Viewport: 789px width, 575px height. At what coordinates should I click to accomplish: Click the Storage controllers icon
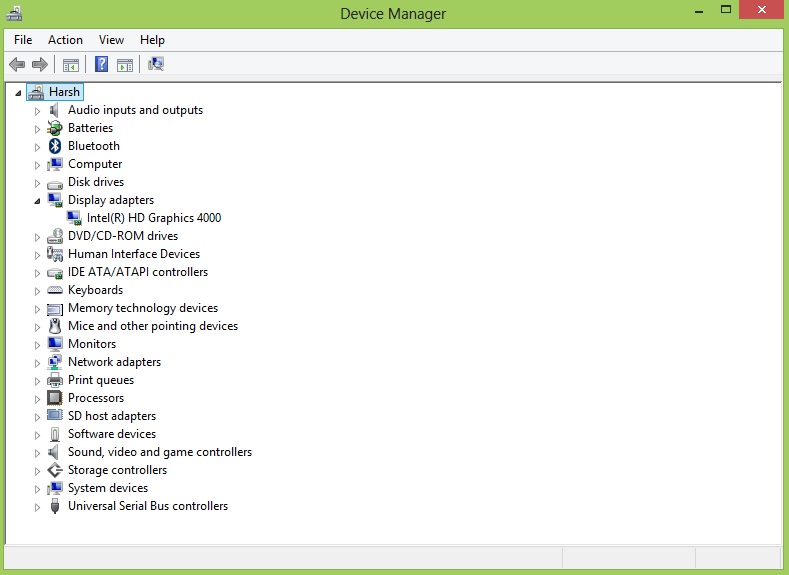tap(55, 470)
